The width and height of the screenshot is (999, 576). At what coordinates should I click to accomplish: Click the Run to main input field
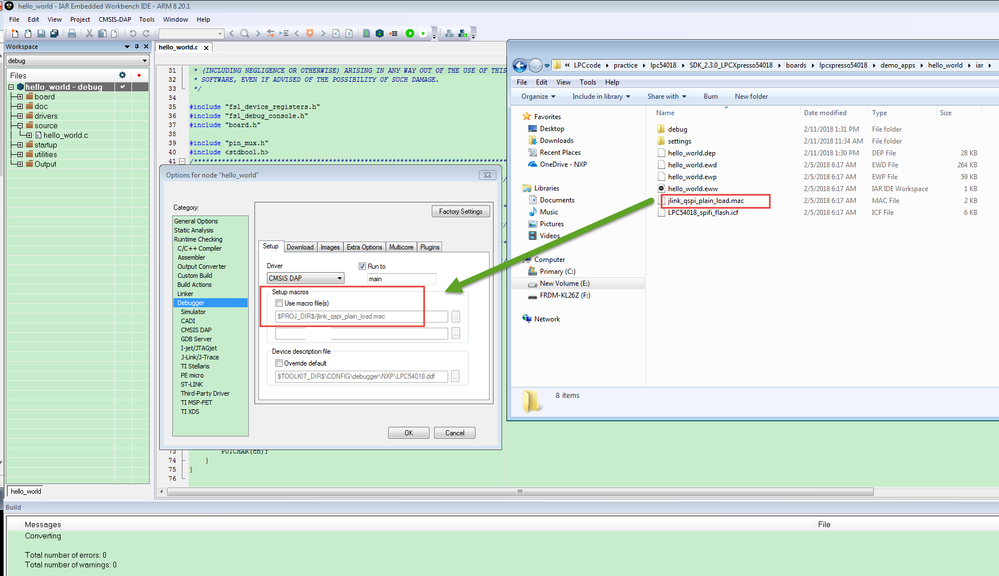click(x=401, y=278)
